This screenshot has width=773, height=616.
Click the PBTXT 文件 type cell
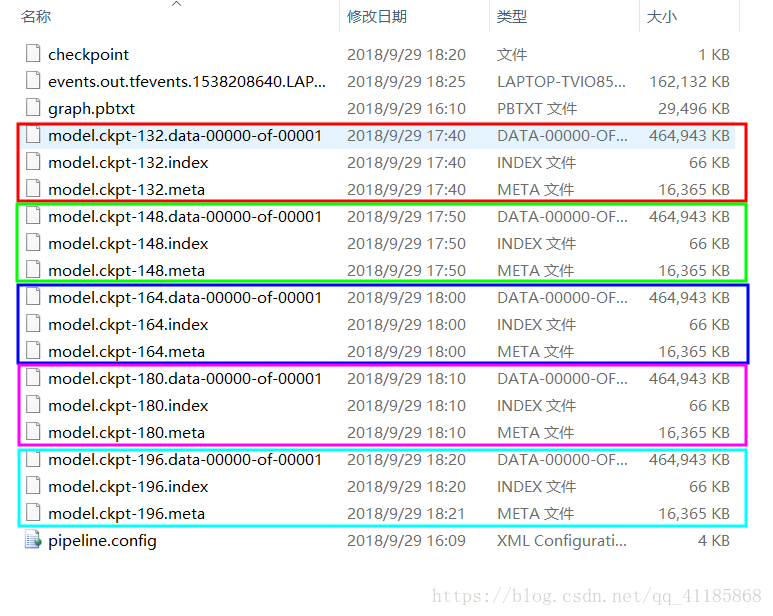coord(537,108)
